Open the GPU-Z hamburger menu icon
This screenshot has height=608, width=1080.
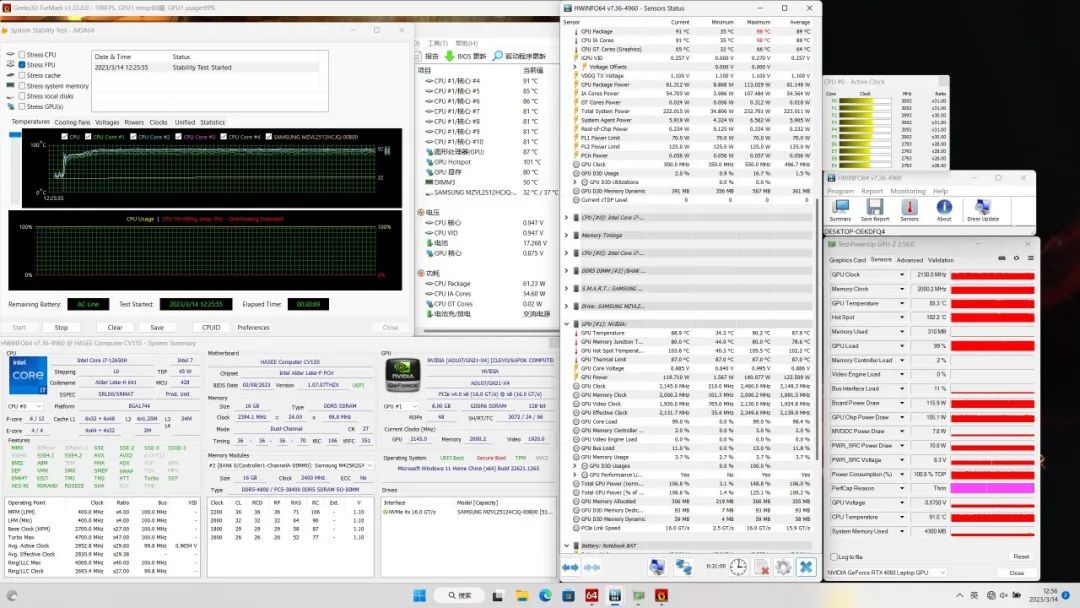click(1030, 258)
